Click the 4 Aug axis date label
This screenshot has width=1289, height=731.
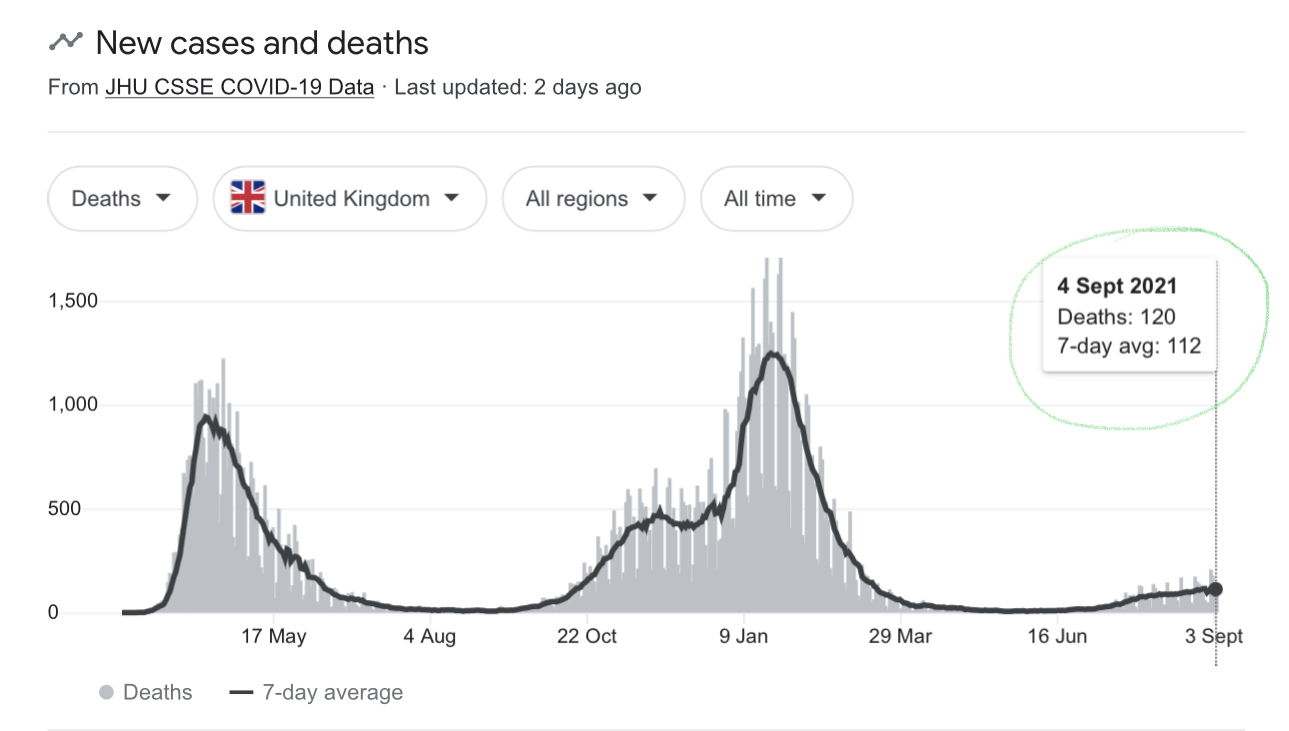click(x=430, y=637)
